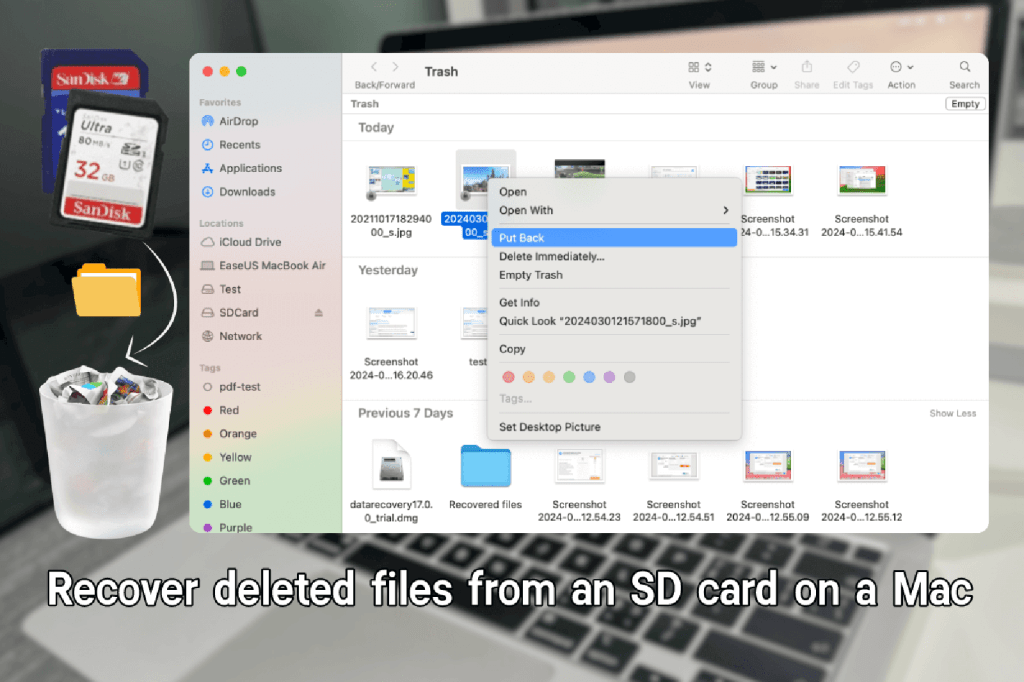Image resolution: width=1024 pixels, height=682 pixels.
Task: Choose Get Info in context menu
Action: pyautogui.click(x=519, y=302)
